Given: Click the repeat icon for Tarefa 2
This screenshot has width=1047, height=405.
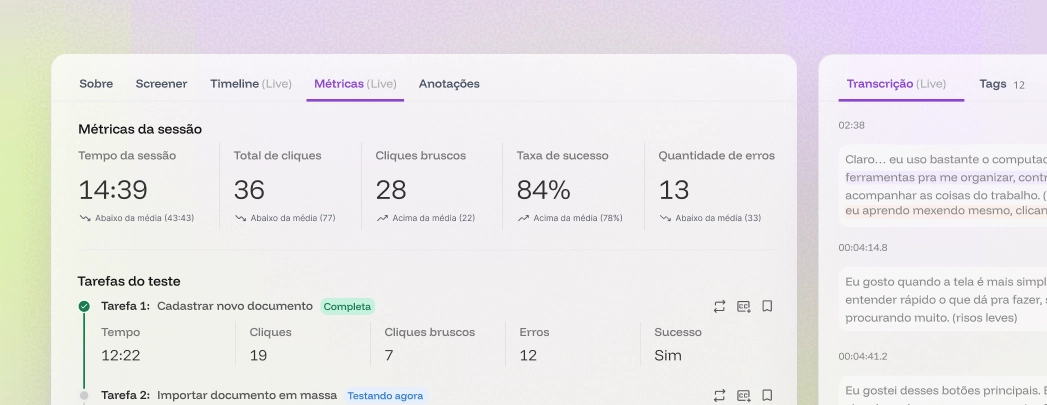Looking at the screenshot, I should pyautogui.click(x=719, y=395).
